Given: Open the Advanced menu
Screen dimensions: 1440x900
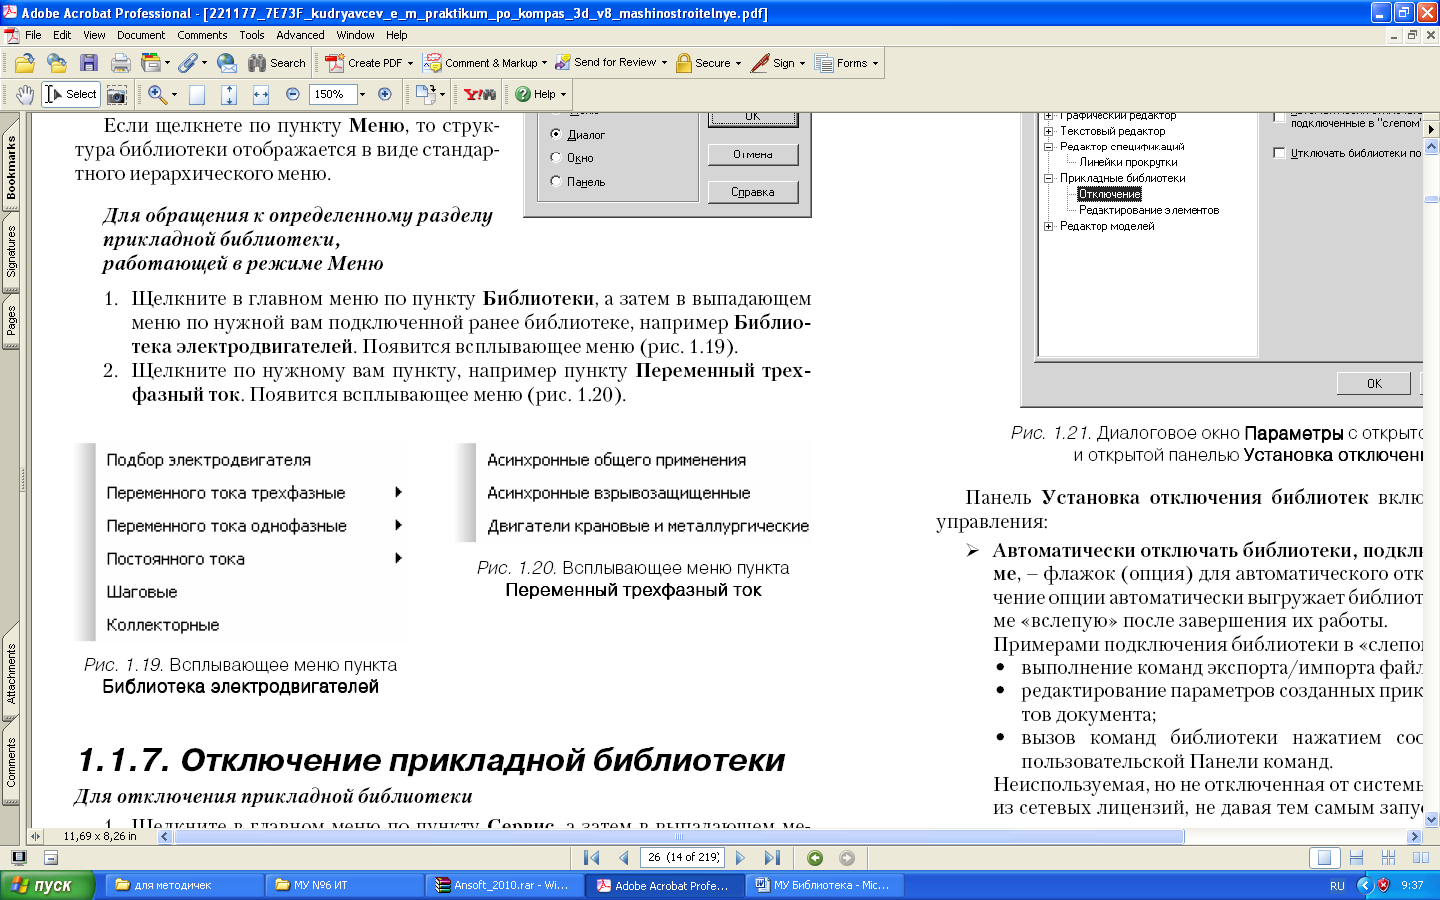Looking at the screenshot, I should 300,35.
